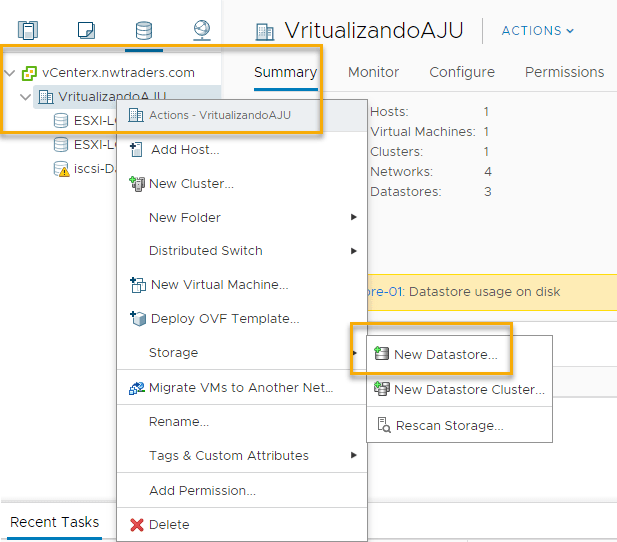Open the Configure tab
The image size is (617, 542).
tap(461, 72)
